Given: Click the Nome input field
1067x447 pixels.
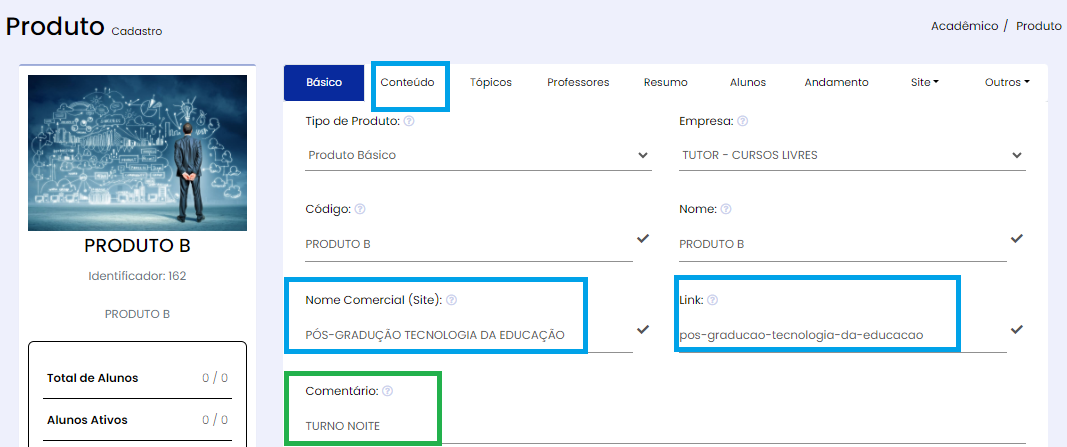Looking at the screenshot, I should pyautogui.click(x=842, y=244).
